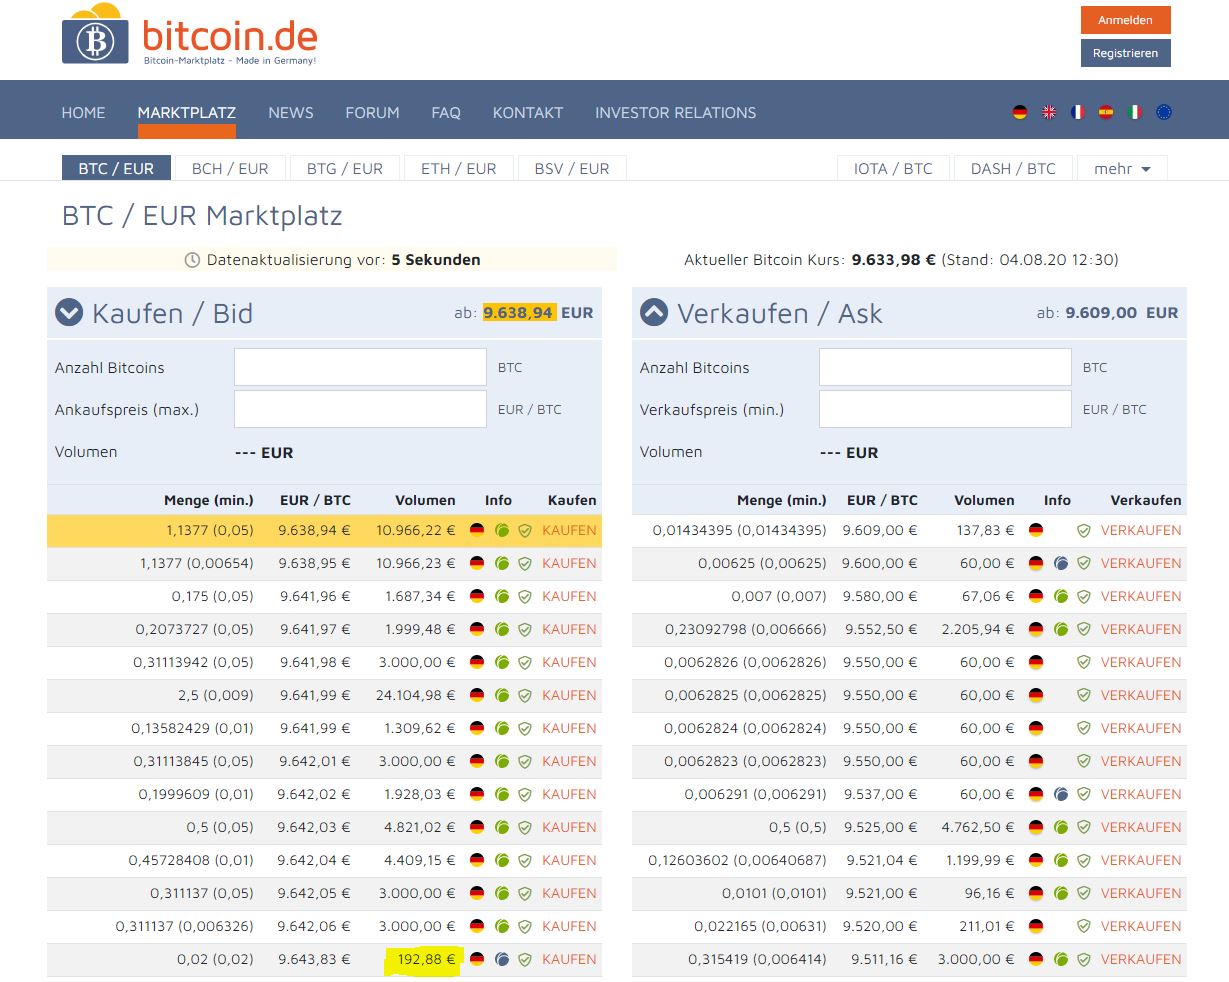The height and width of the screenshot is (982, 1229).
Task: Click shield icon in 9.642,06 € bid row
Action: 525,926
